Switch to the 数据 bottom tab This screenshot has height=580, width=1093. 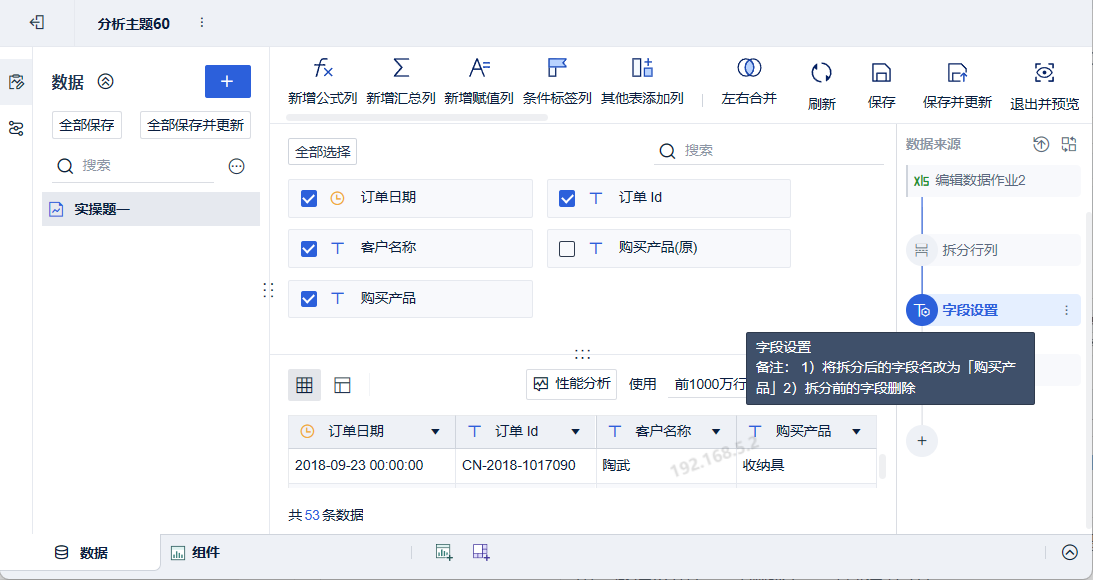pos(80,553)
